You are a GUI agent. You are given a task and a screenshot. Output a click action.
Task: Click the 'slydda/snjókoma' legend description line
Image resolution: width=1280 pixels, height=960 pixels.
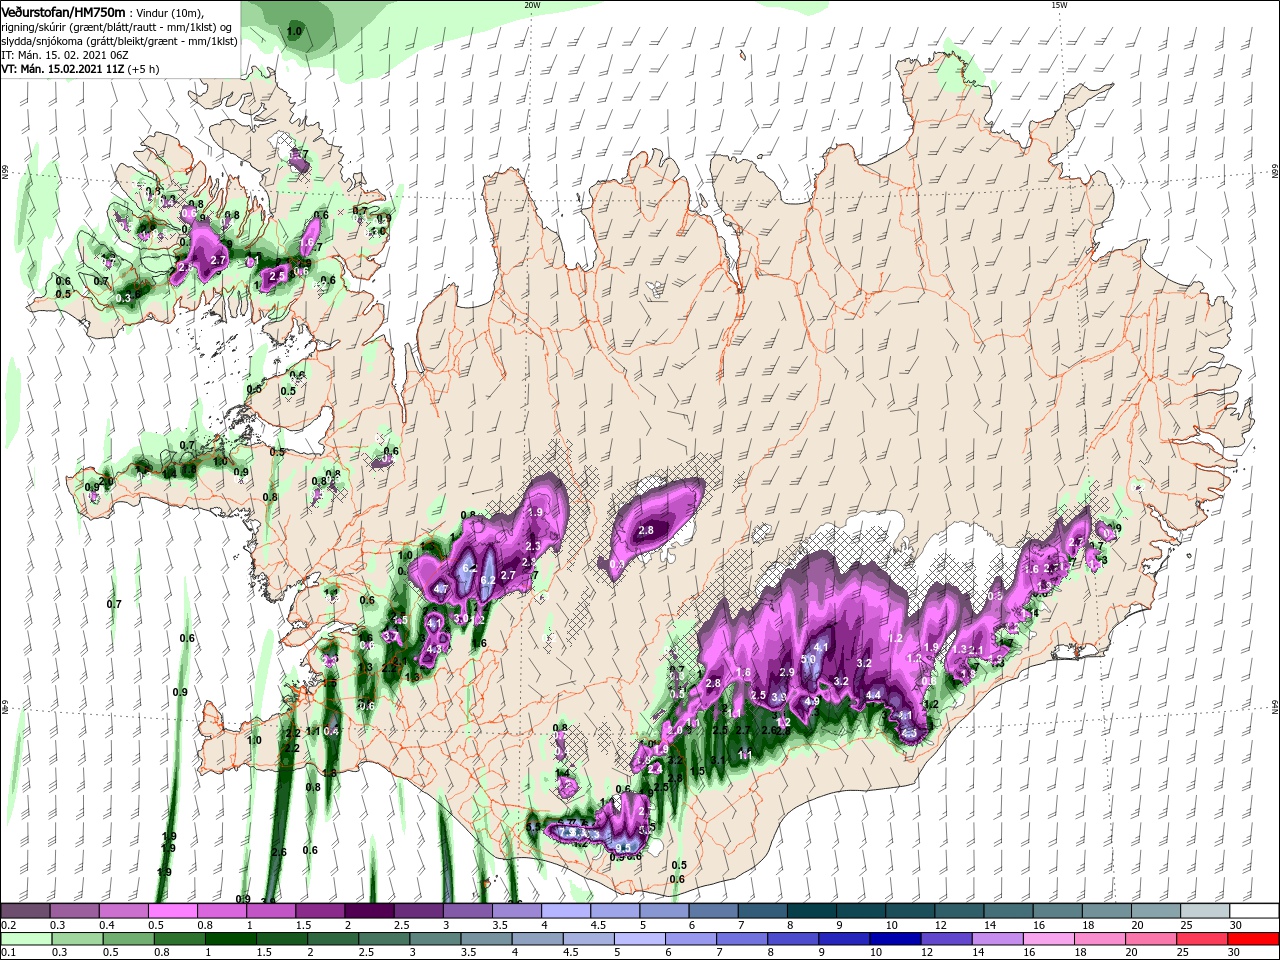(119, 41)
